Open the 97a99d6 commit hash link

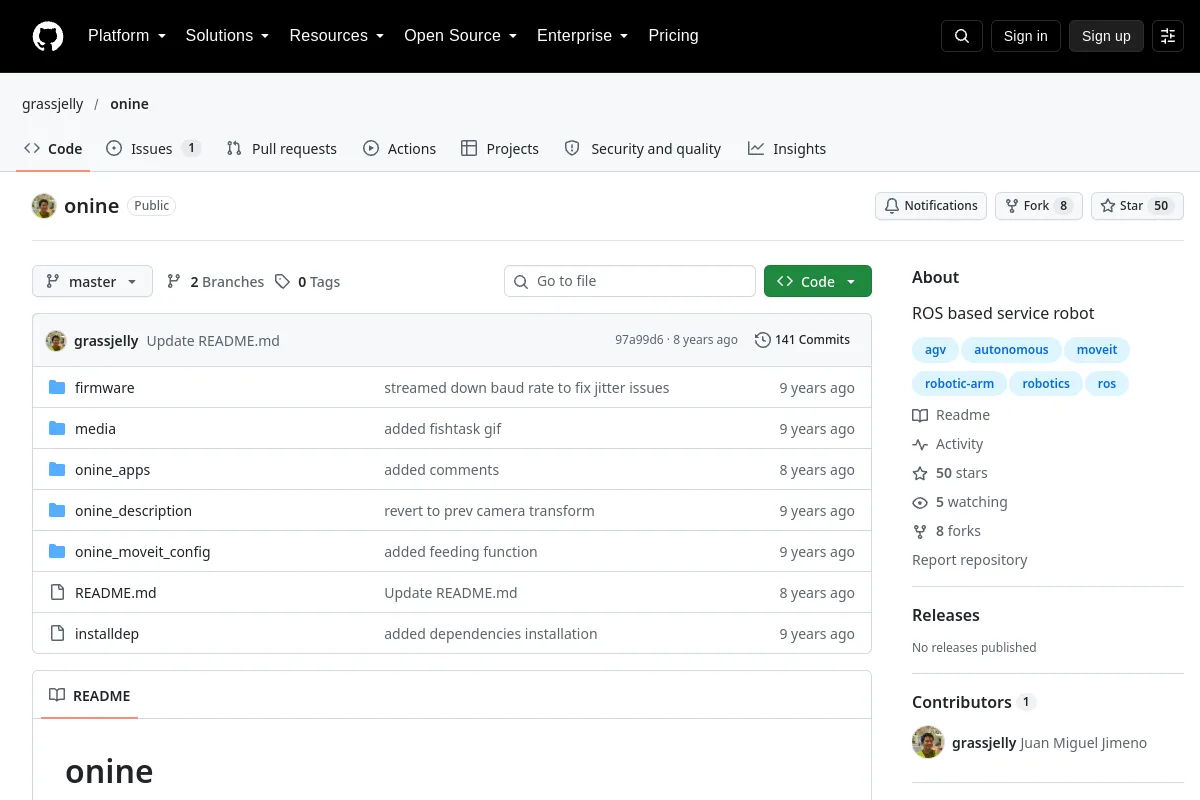point(639,340)
